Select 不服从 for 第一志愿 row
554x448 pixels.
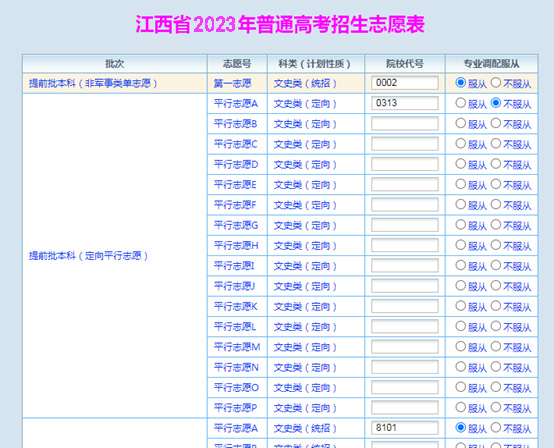[x=496, y=83]
